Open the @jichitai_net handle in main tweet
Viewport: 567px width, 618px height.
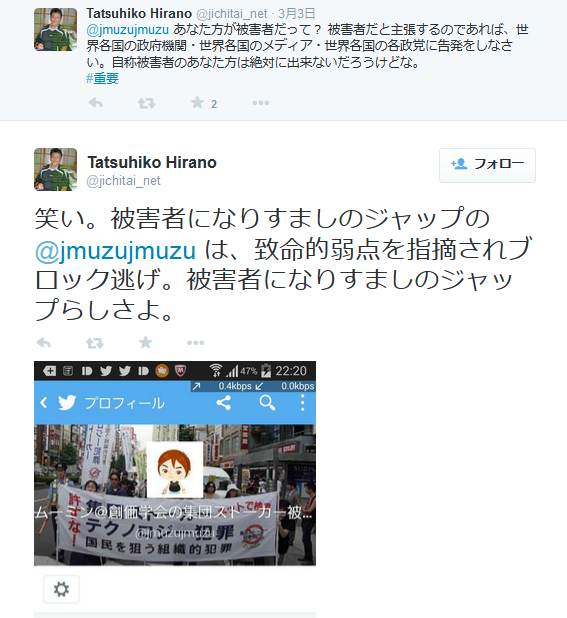tap(123, 181)
